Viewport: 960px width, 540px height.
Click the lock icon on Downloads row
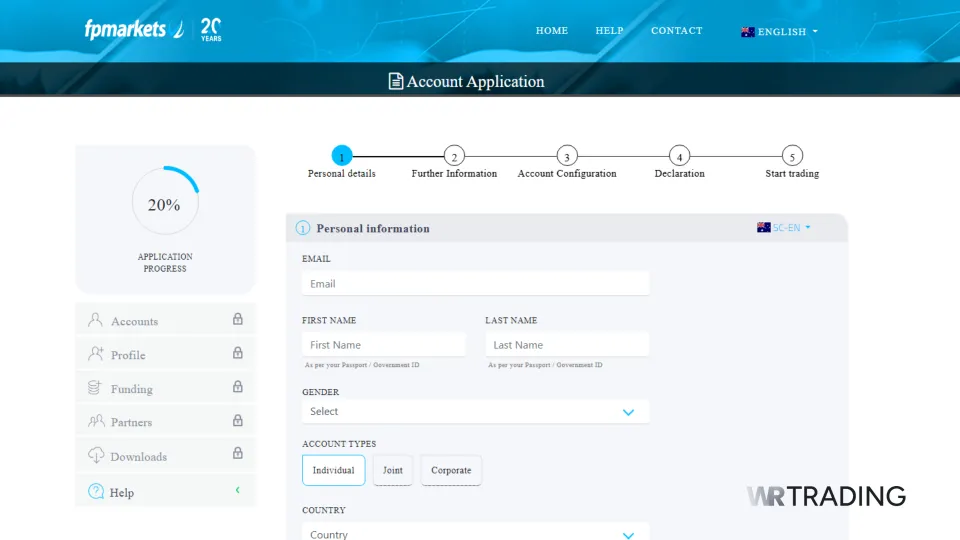point(238,453)
